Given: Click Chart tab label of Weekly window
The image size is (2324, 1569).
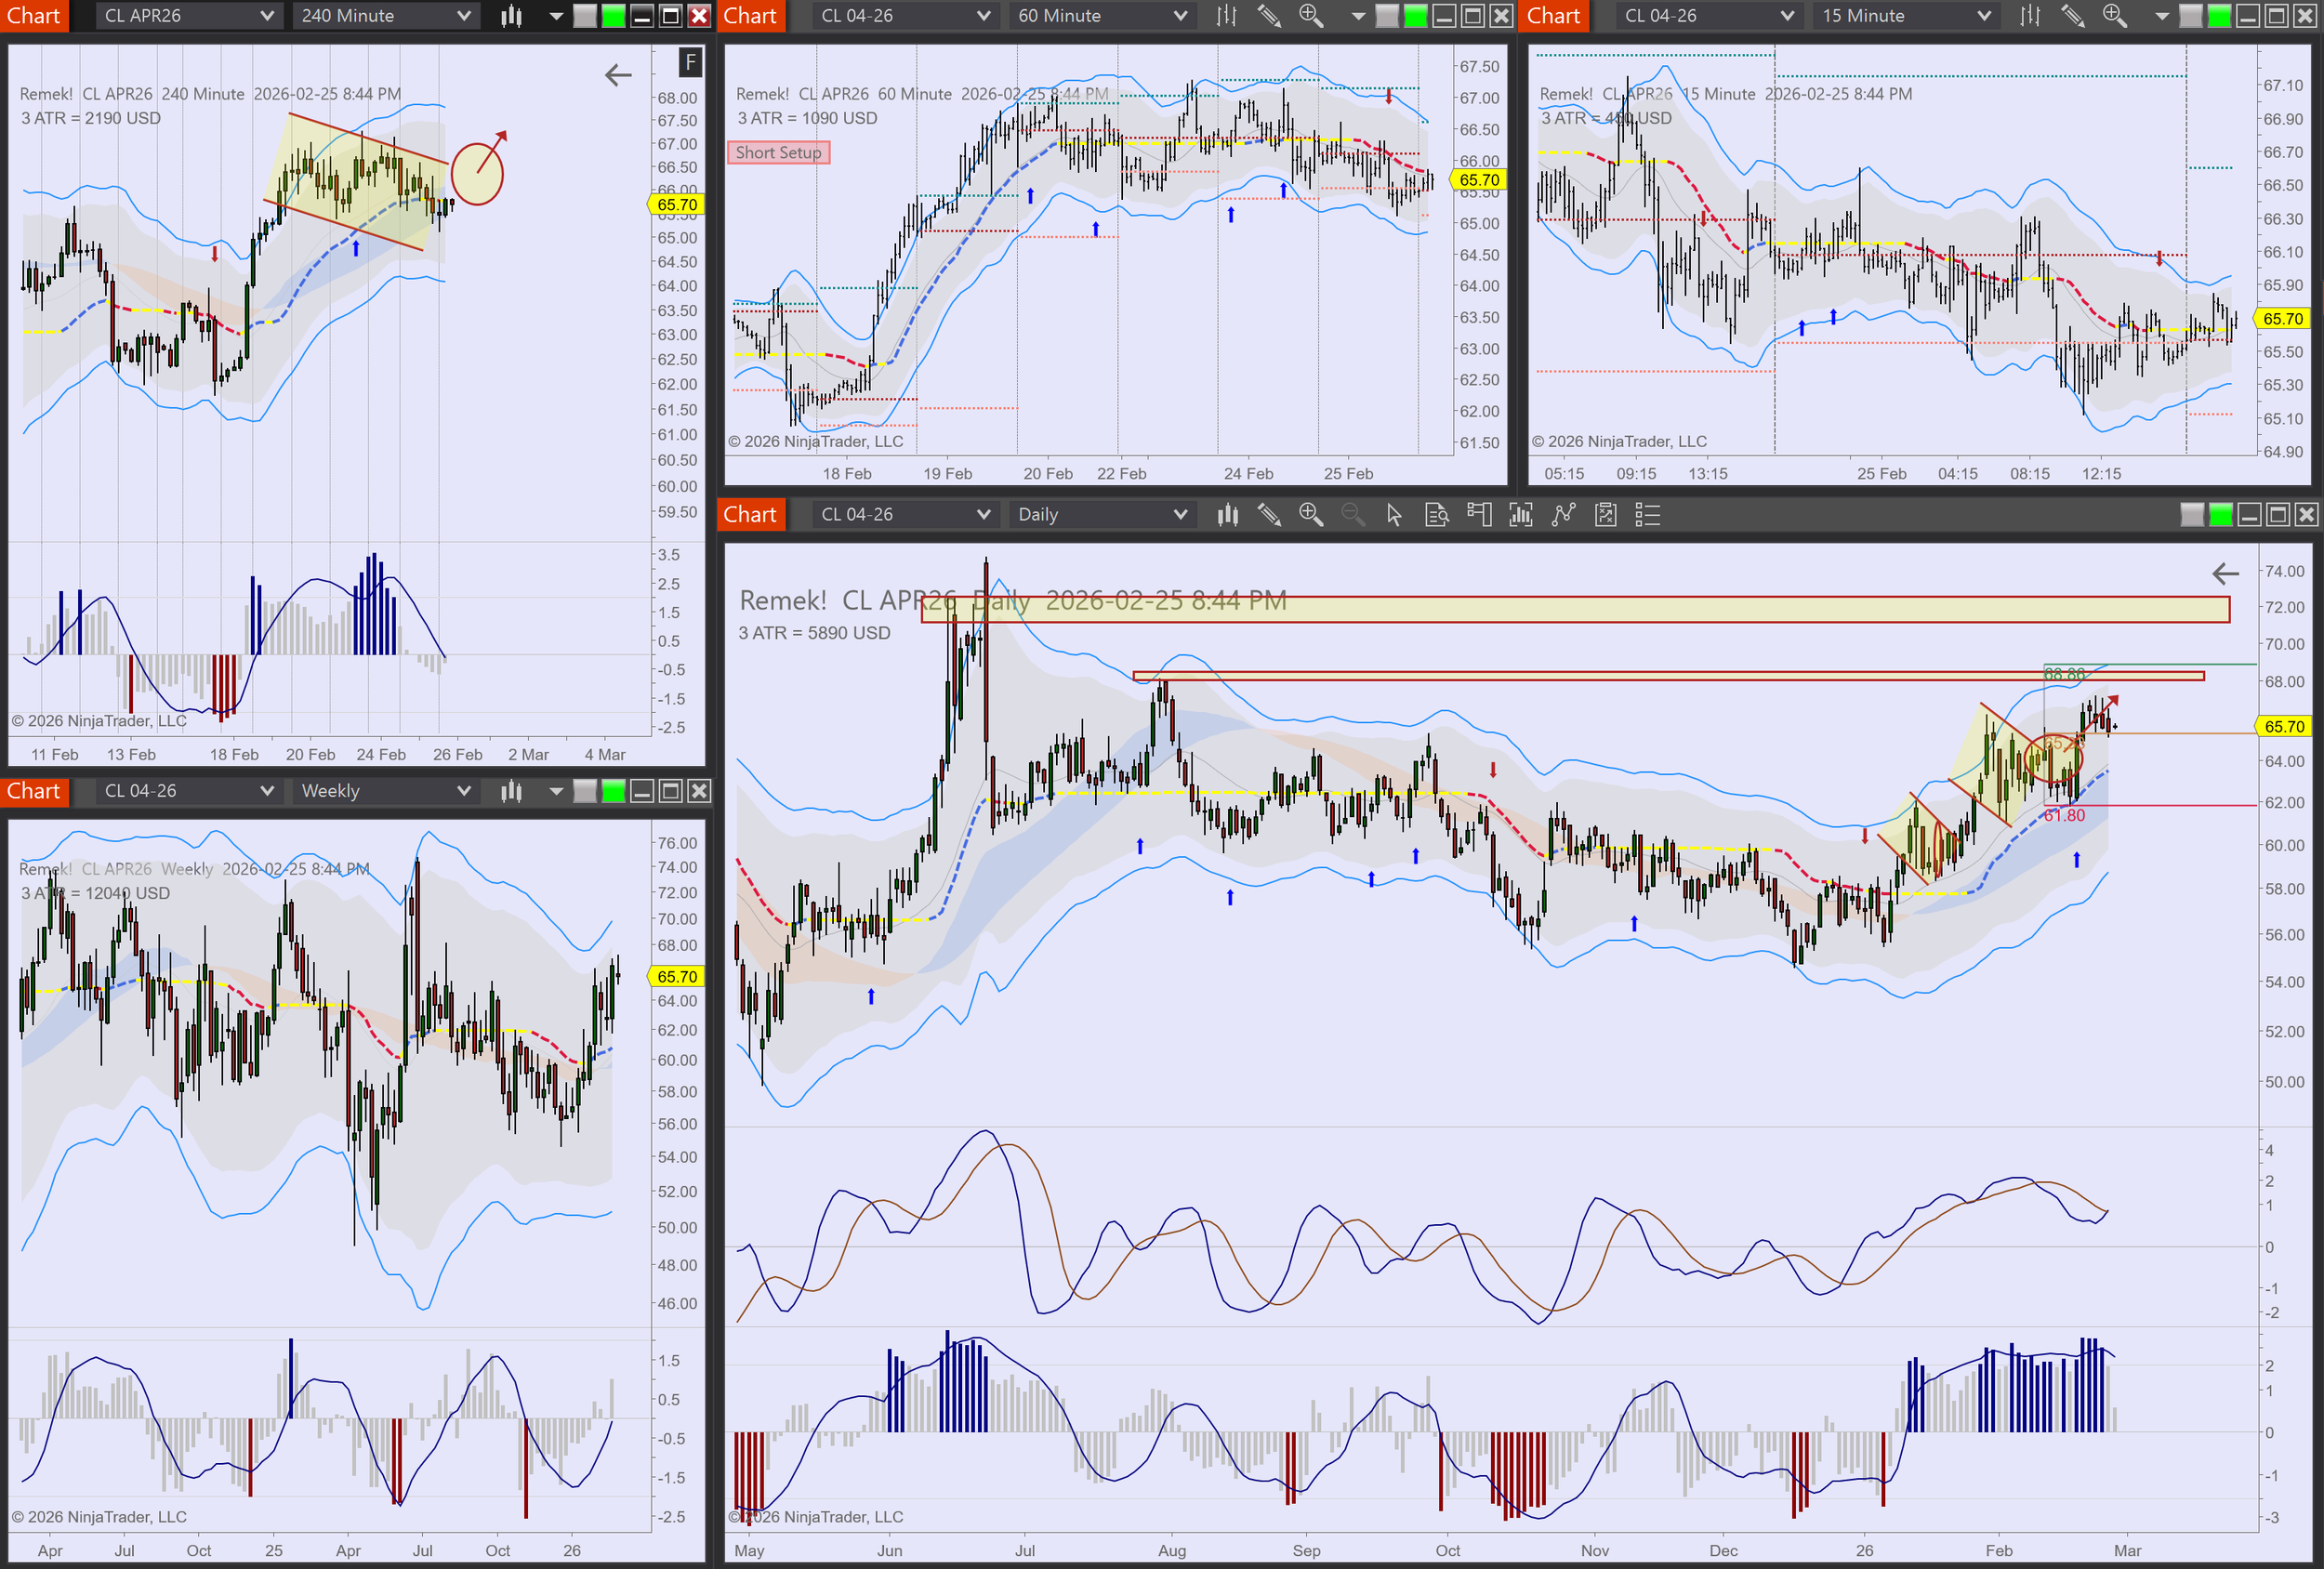Looking at the screenshot, I should (34, 791).
